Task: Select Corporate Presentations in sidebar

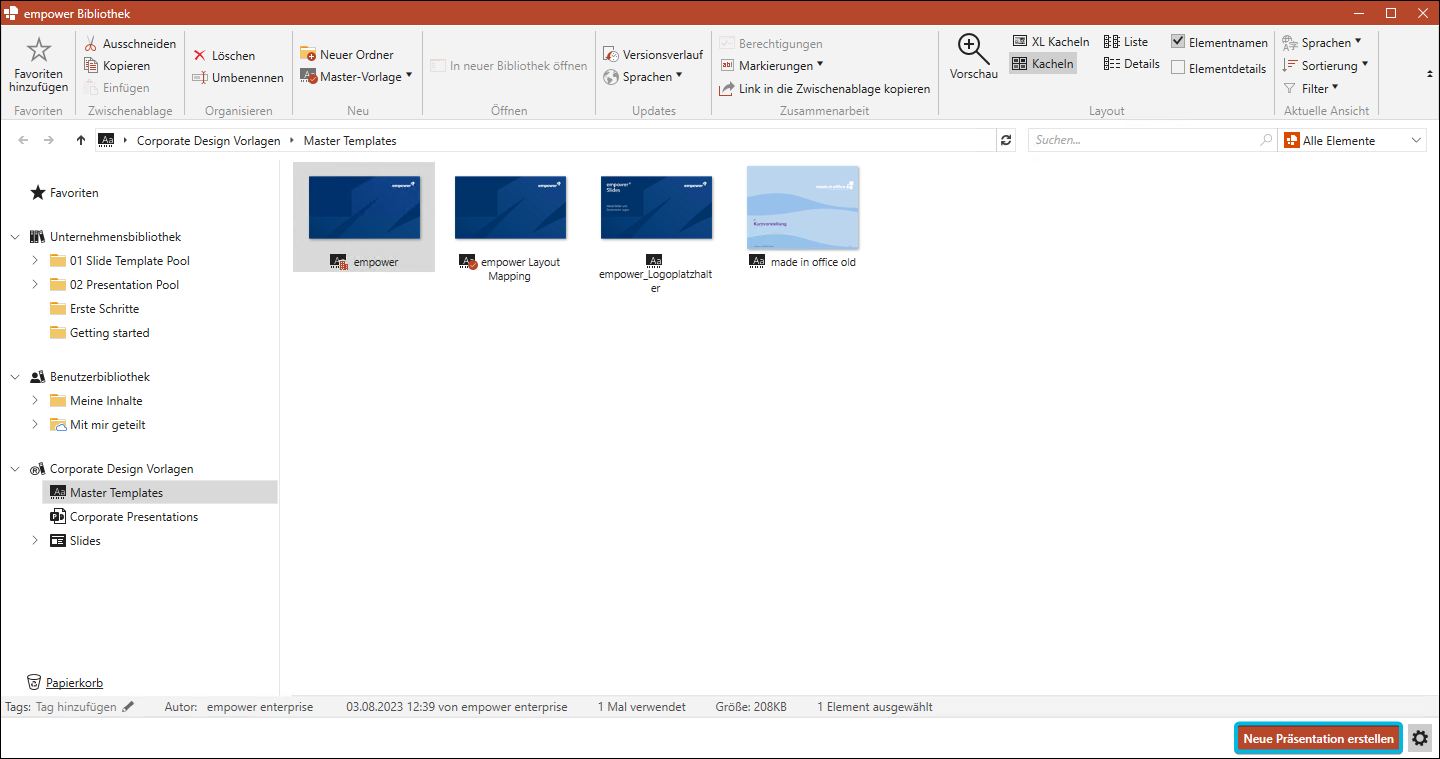Action: coord(124,517)
